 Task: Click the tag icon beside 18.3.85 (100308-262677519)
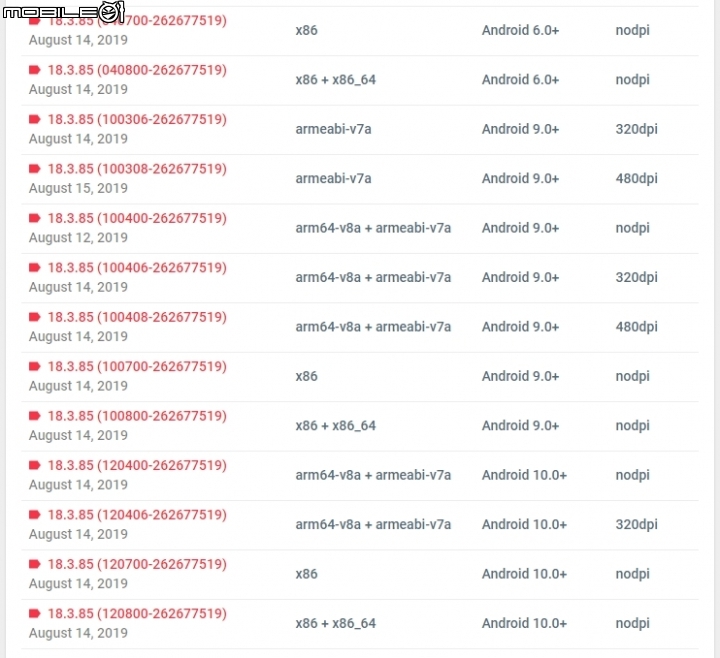pos(34,169)
